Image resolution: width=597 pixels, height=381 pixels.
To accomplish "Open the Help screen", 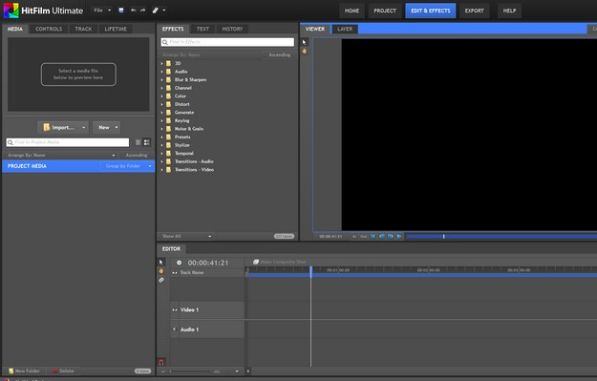I will click(509, 11).
